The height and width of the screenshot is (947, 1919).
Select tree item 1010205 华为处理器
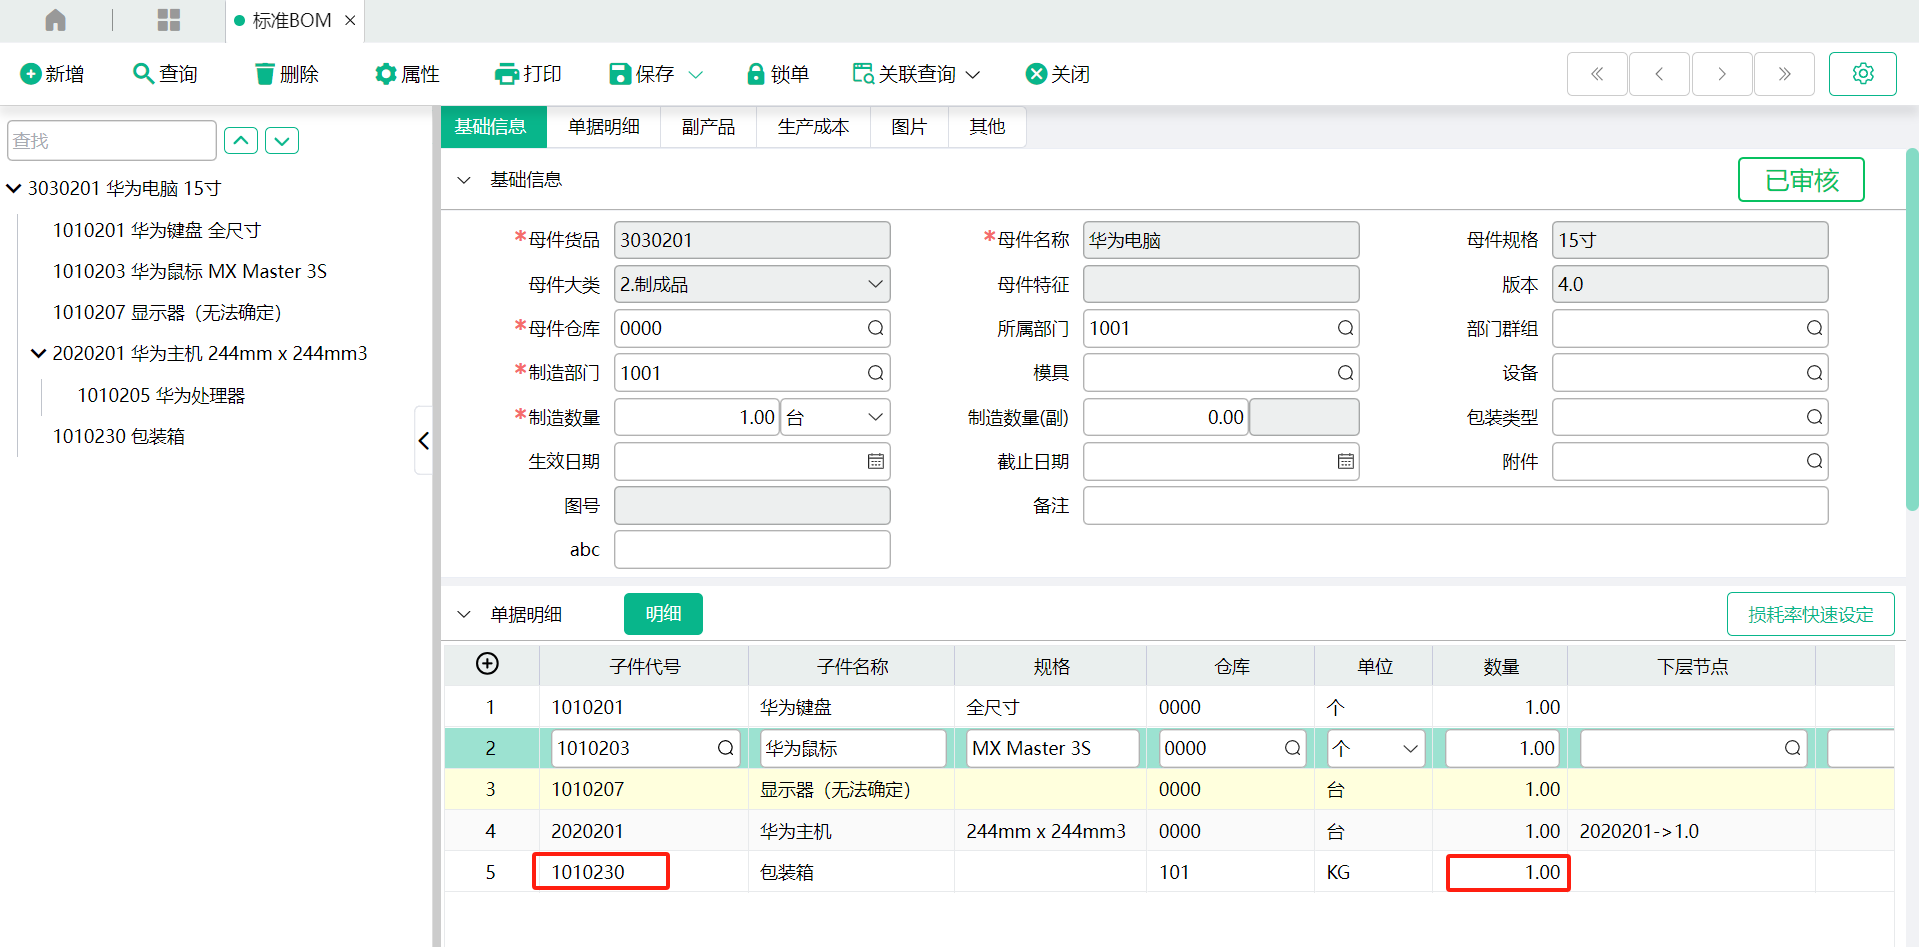tap(161, 395)
